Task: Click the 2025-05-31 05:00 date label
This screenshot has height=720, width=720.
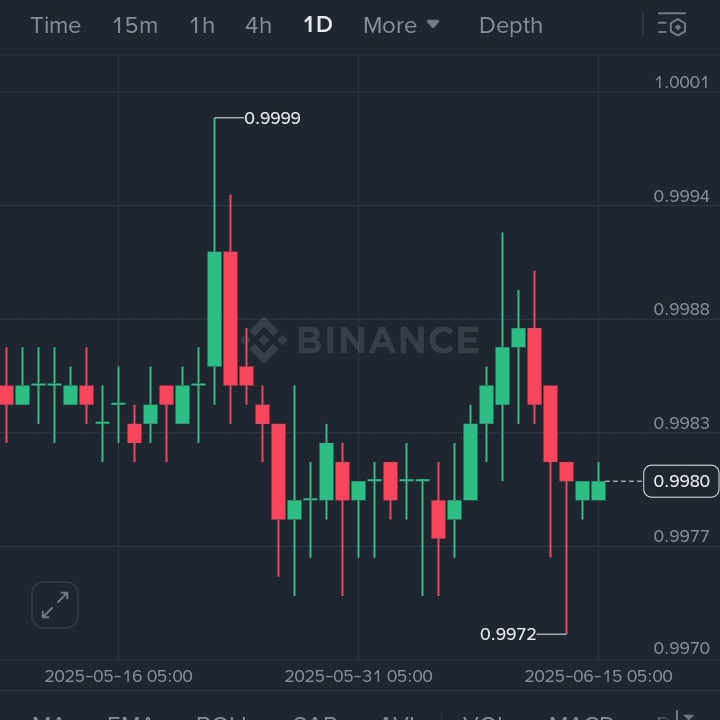Action: tap(358, 676)
